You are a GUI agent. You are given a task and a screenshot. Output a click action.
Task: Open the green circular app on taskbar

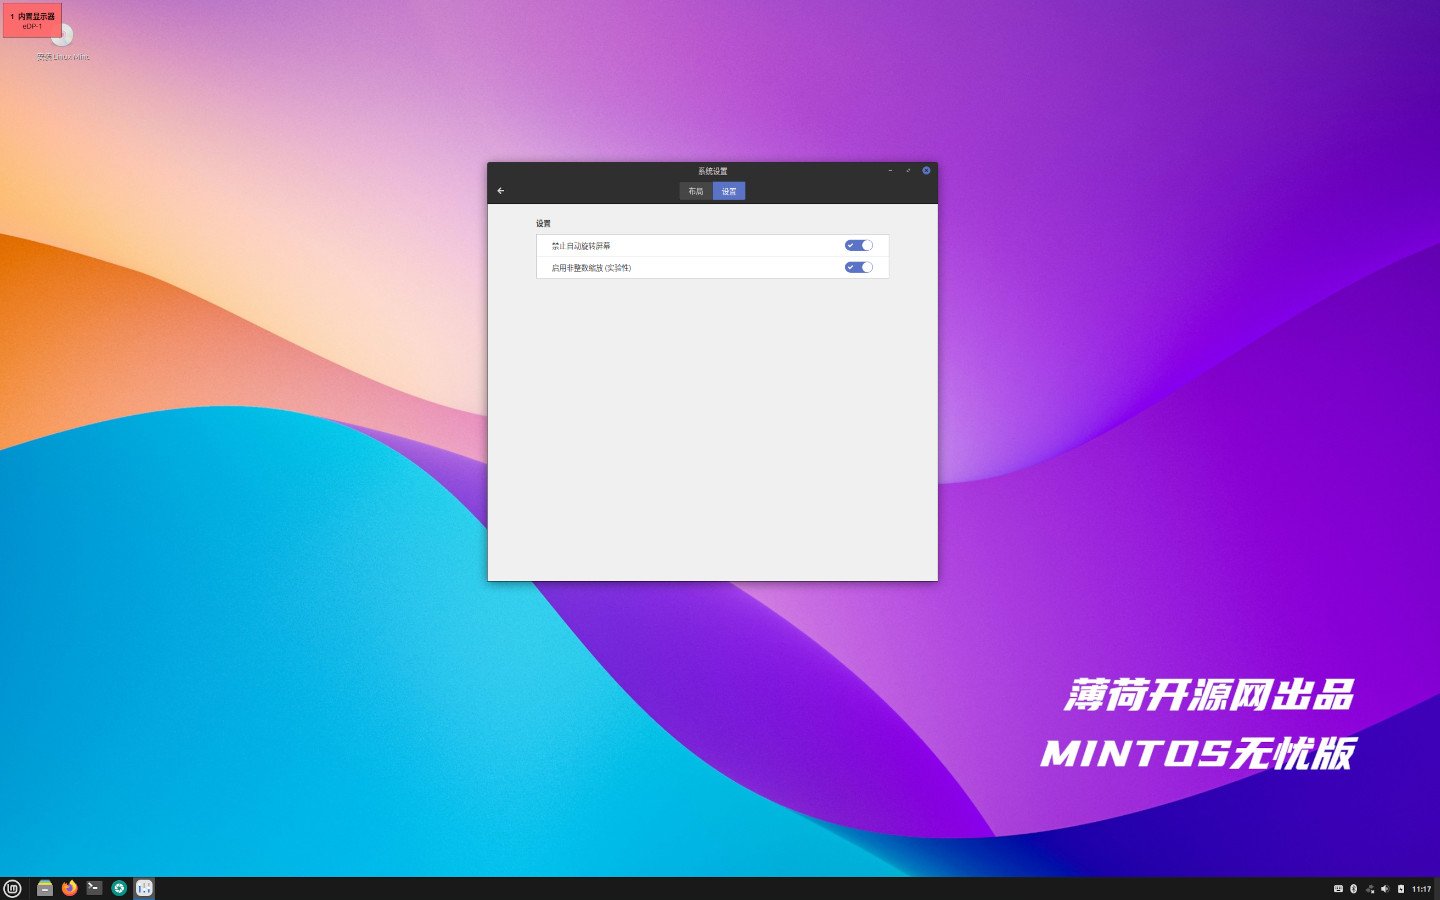click(119, 888)
